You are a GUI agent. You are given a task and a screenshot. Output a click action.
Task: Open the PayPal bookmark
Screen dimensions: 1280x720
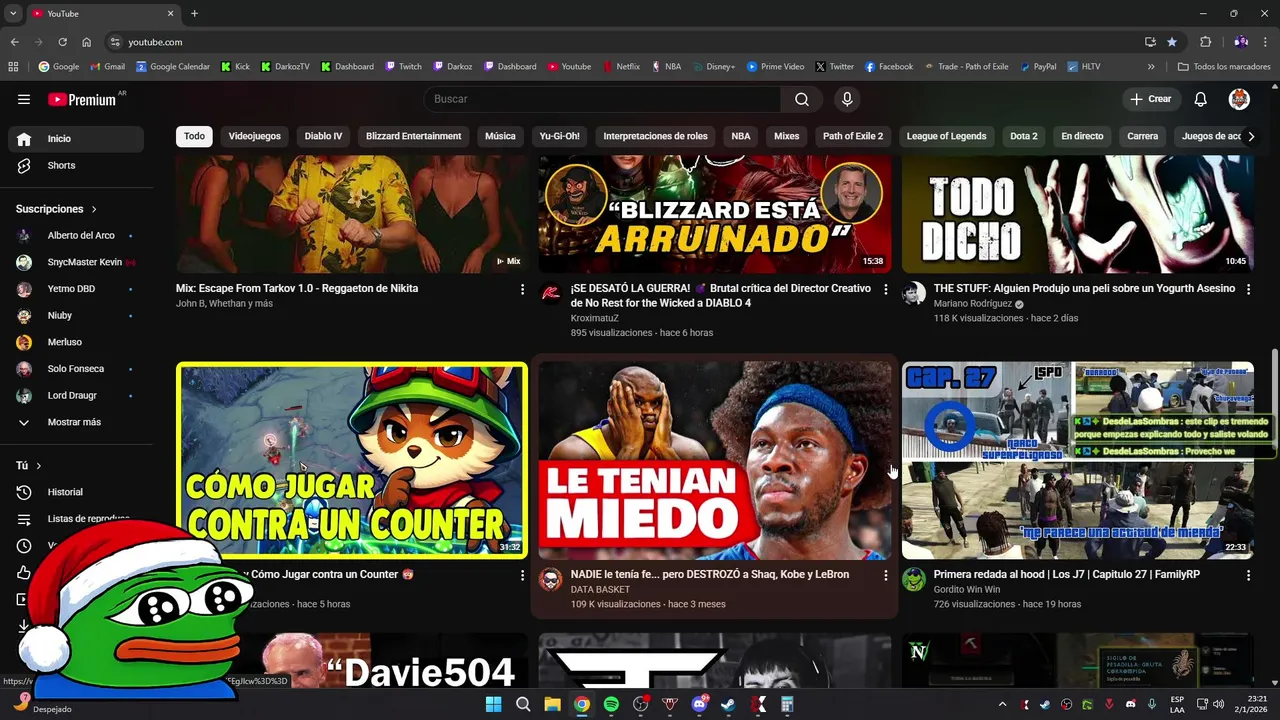[1038, 67]
